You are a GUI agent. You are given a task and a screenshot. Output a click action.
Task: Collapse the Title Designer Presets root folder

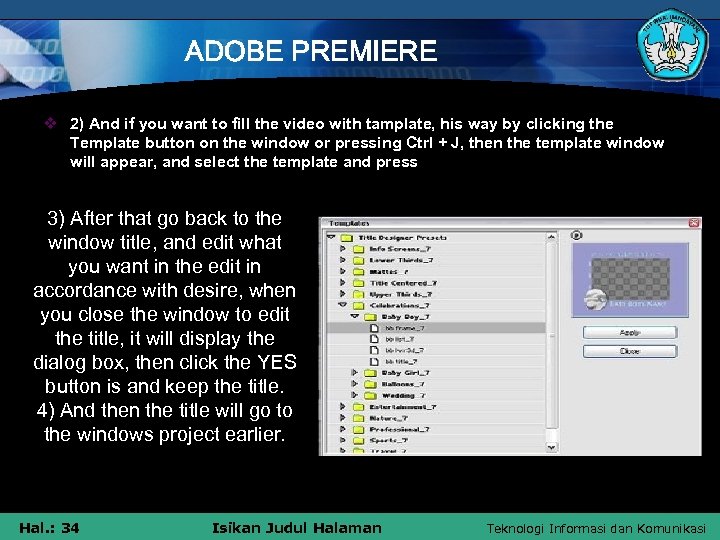coord(331,237)
